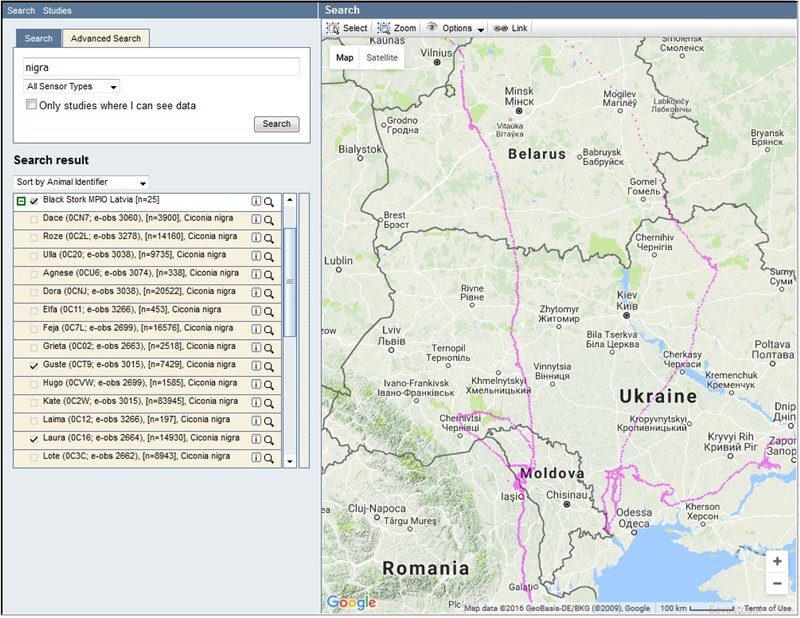Viewport: 800px width, 618px height.
Task: Open info for Dace stork row
Action: pyautogui.click(x=256, y=219)
